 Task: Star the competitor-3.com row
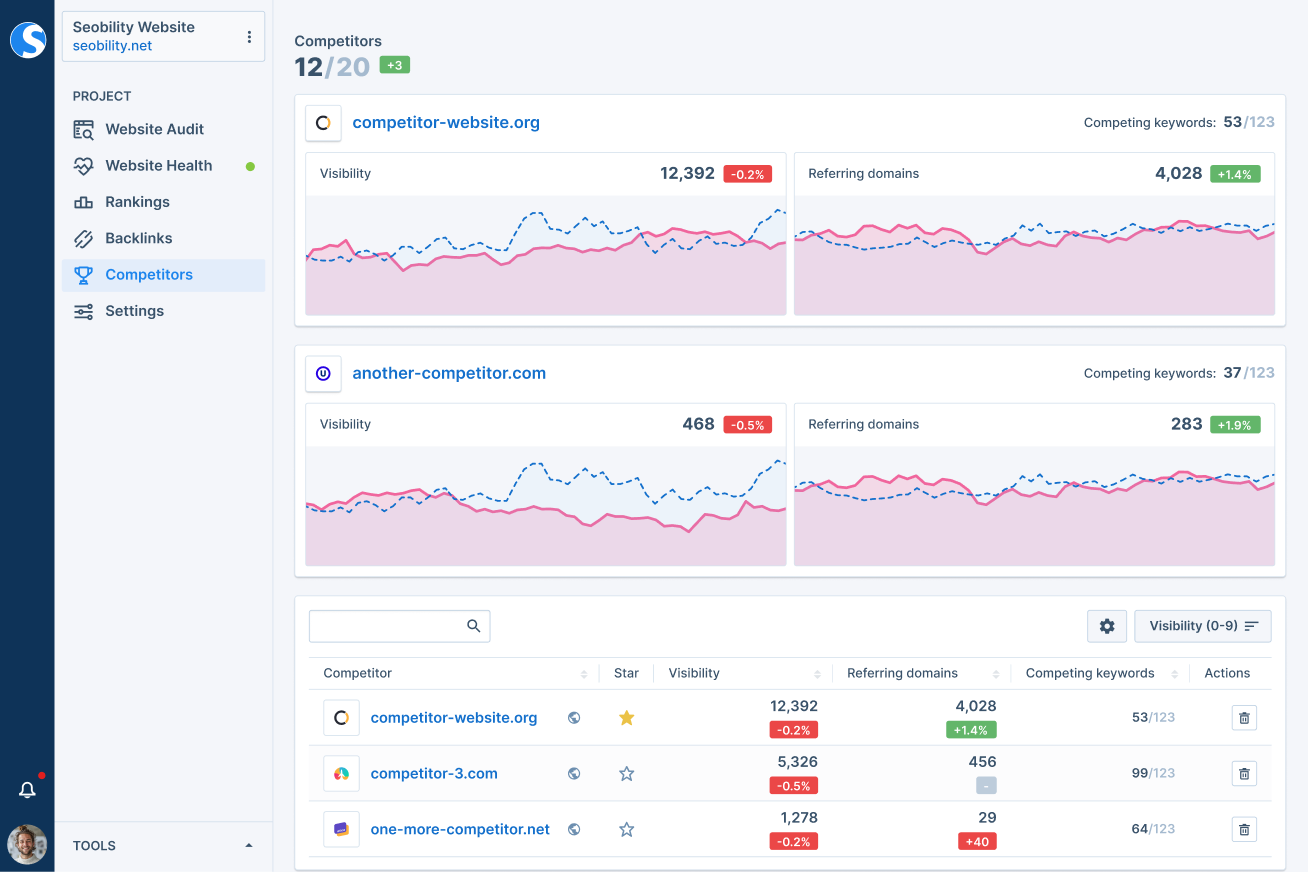tap(626, 773)
